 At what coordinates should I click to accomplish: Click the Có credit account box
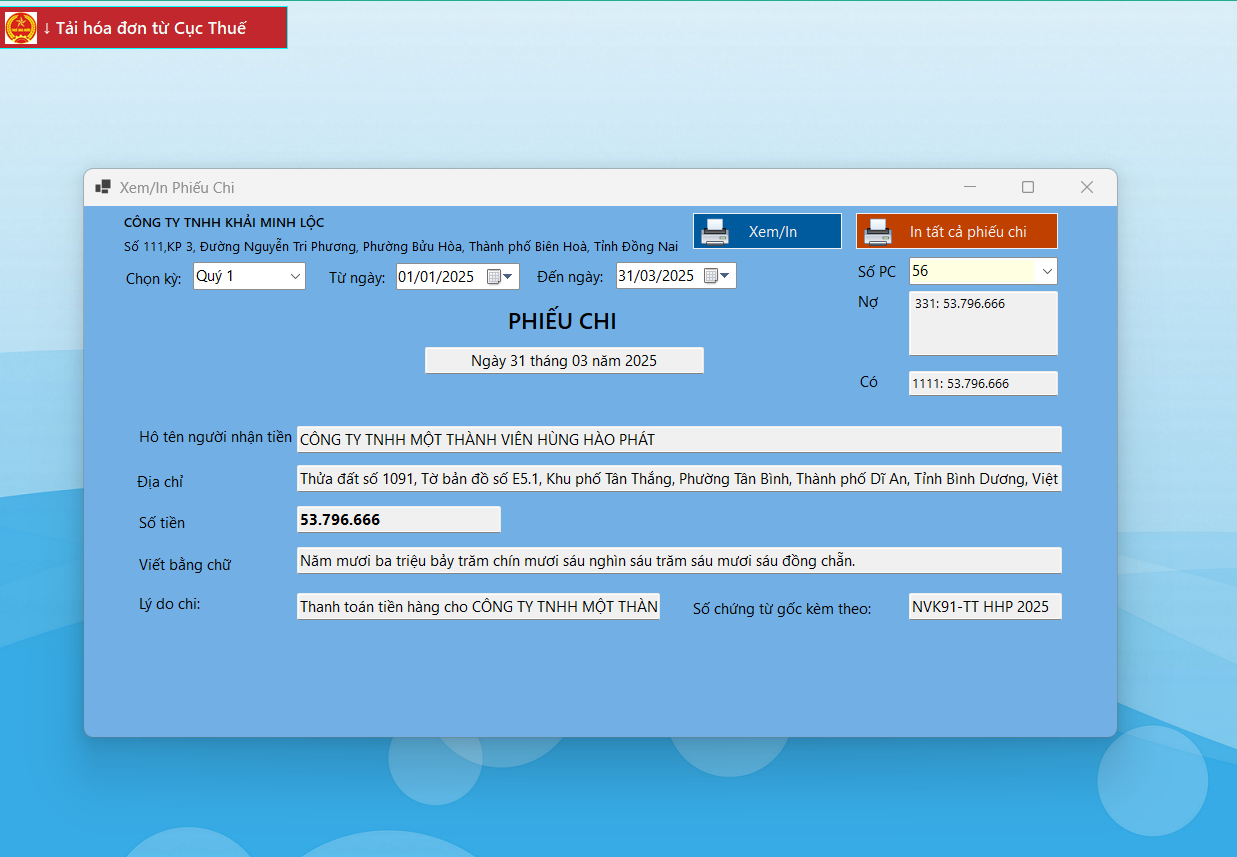982,383
